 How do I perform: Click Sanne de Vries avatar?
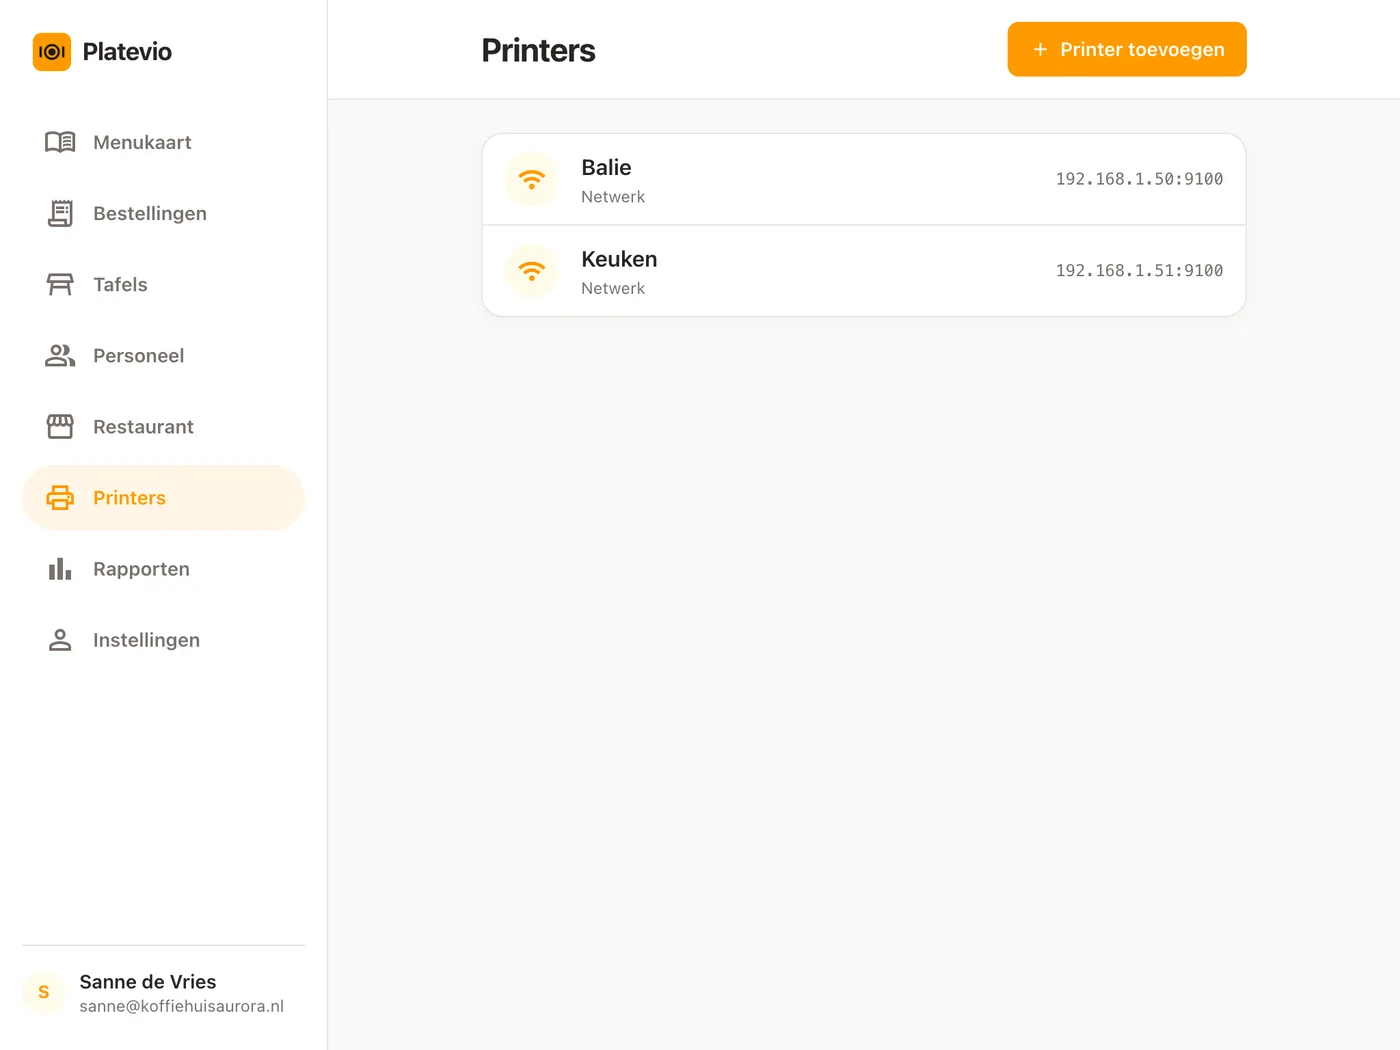(44, 992)
